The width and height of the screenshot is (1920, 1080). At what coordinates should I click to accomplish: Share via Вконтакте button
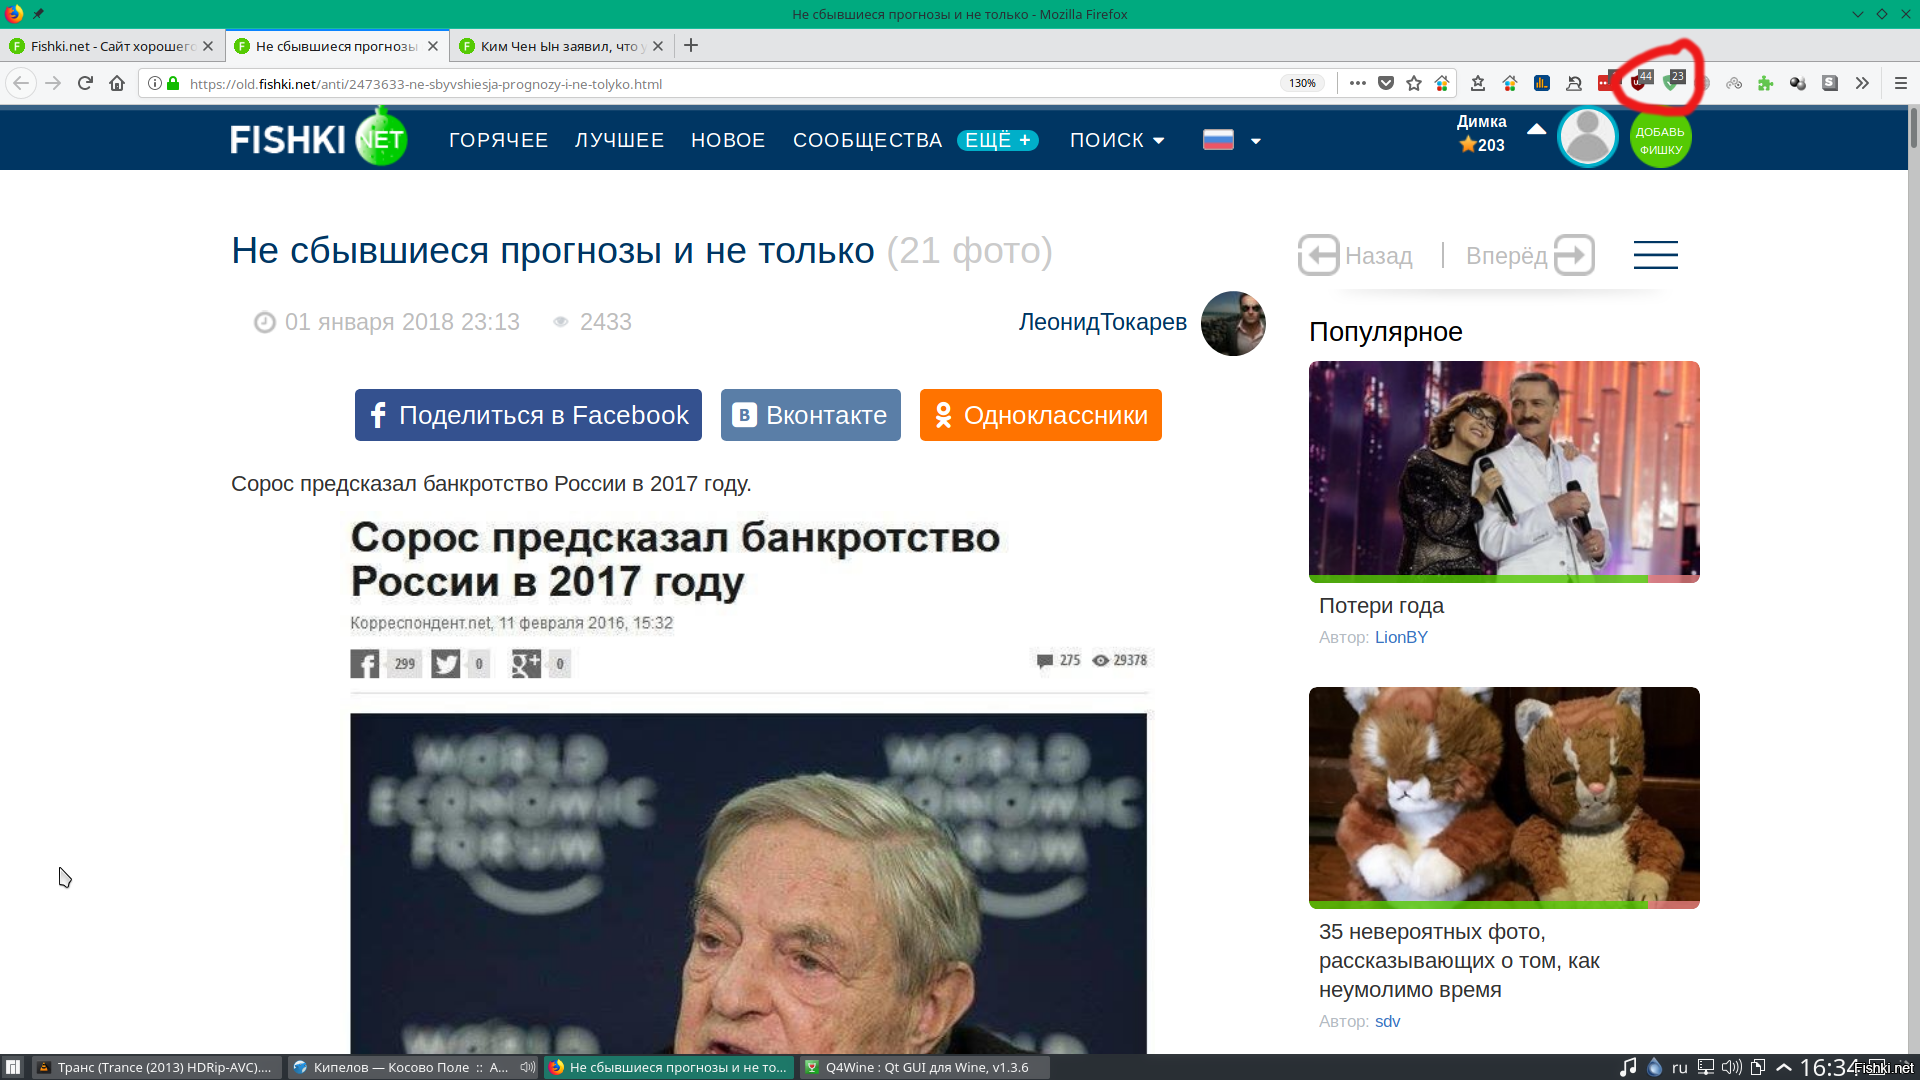tap(810, 415)
